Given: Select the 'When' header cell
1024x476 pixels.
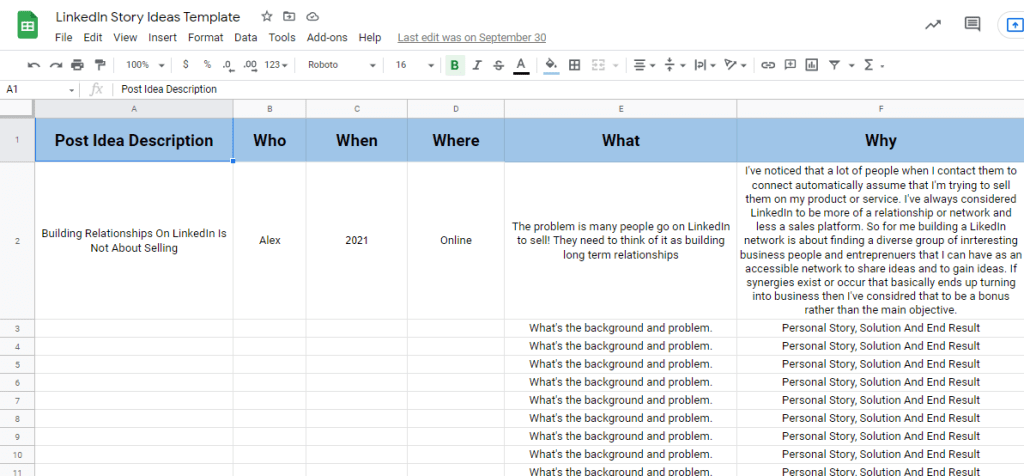Looking at the screenshot, I should click(x=357, y=140).
